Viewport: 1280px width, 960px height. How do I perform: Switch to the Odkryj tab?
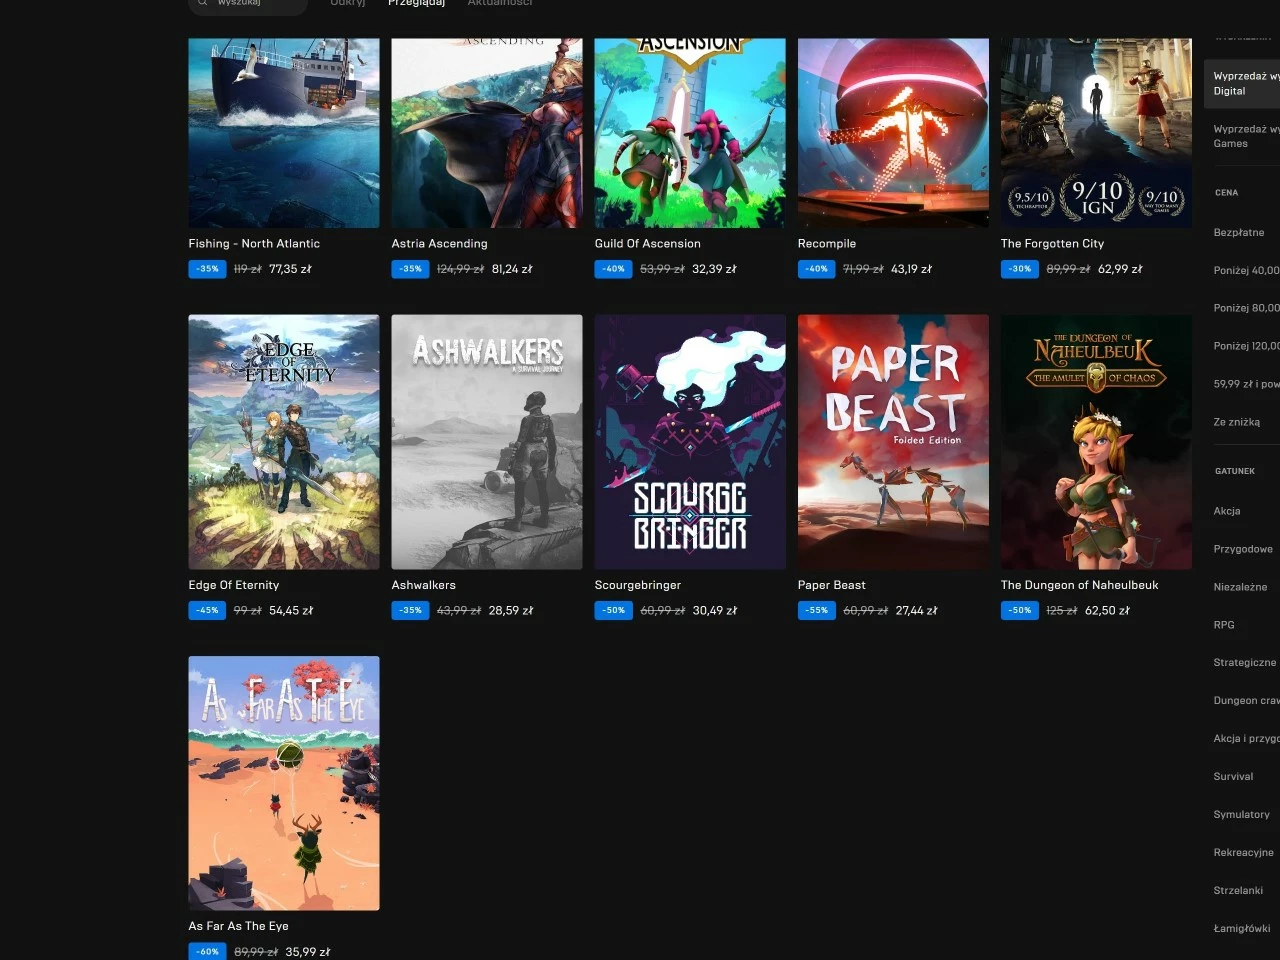coord(348,3)
